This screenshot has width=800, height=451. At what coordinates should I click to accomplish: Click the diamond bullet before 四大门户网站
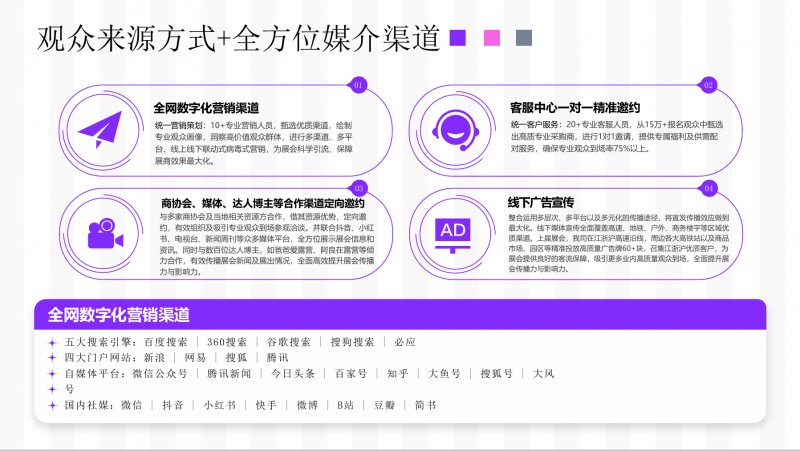click(53, 357)
